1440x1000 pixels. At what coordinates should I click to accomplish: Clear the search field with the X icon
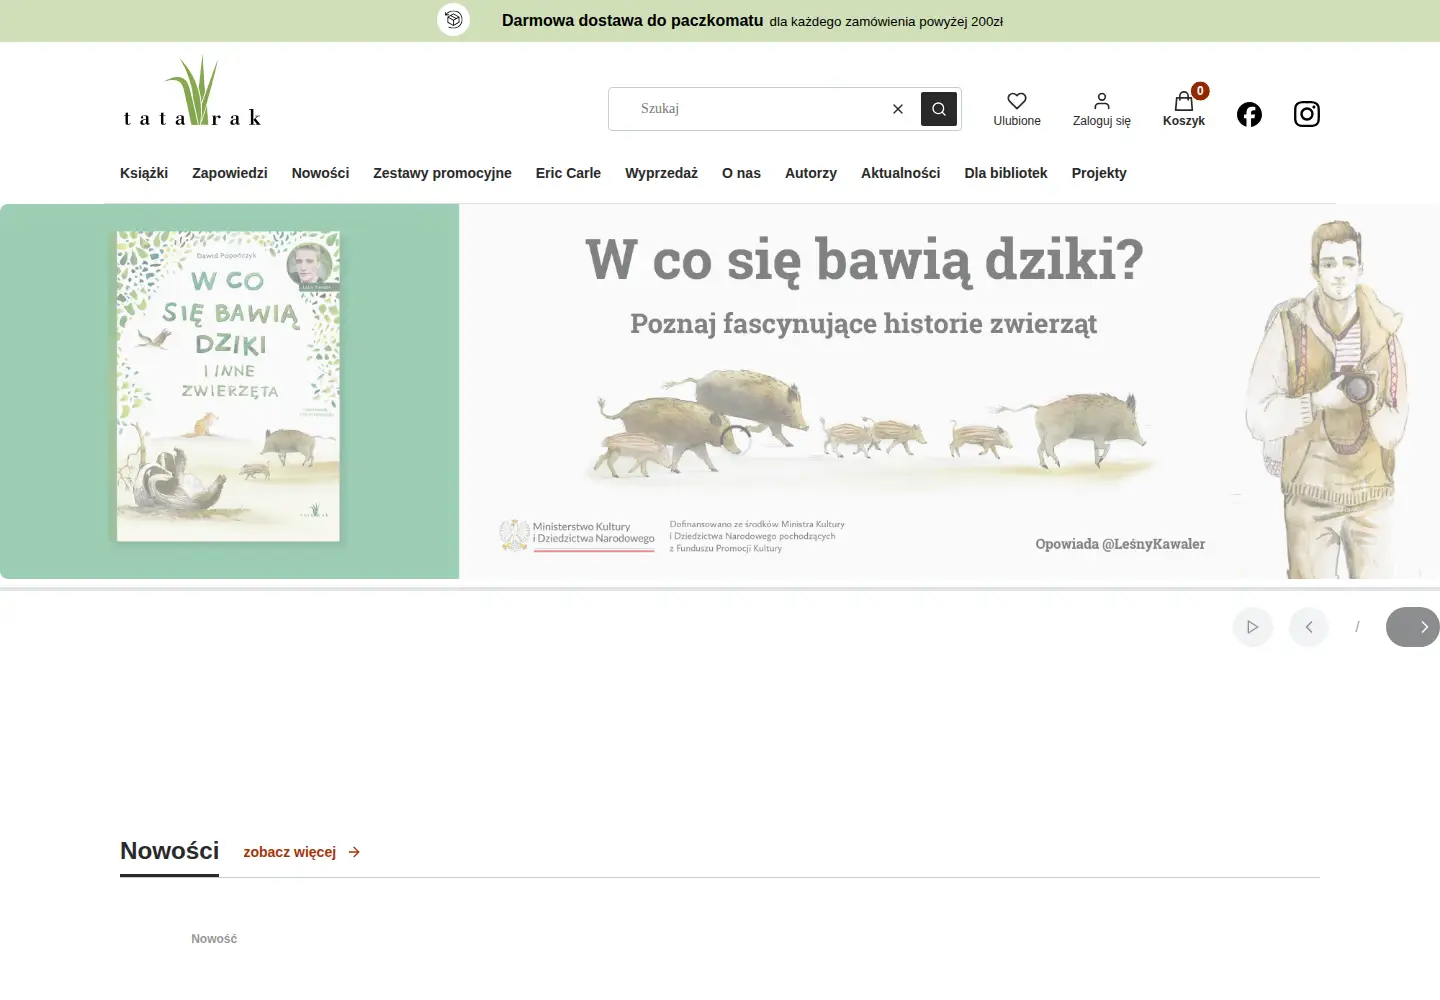click(898, 109)
